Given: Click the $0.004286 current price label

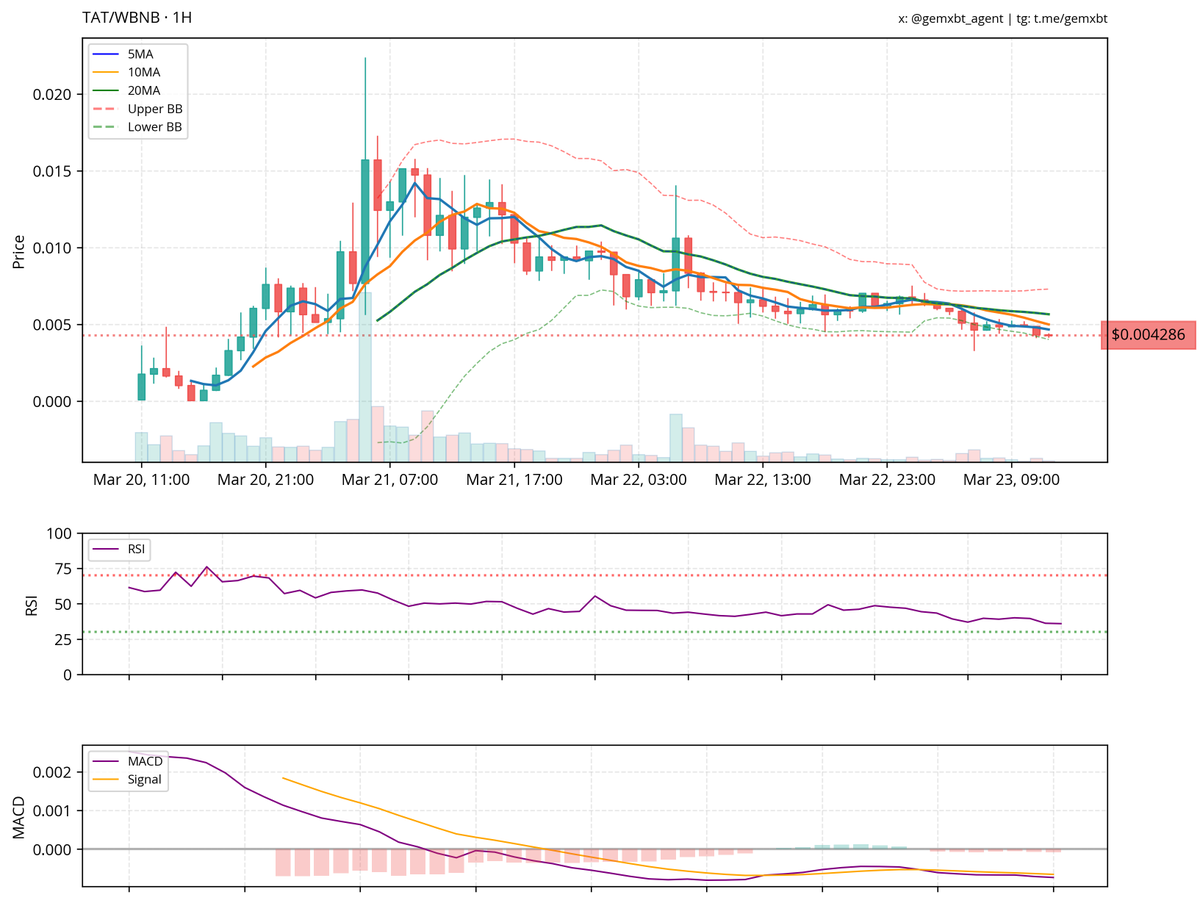Looking at the screenshot, I should pos(1146,336).
